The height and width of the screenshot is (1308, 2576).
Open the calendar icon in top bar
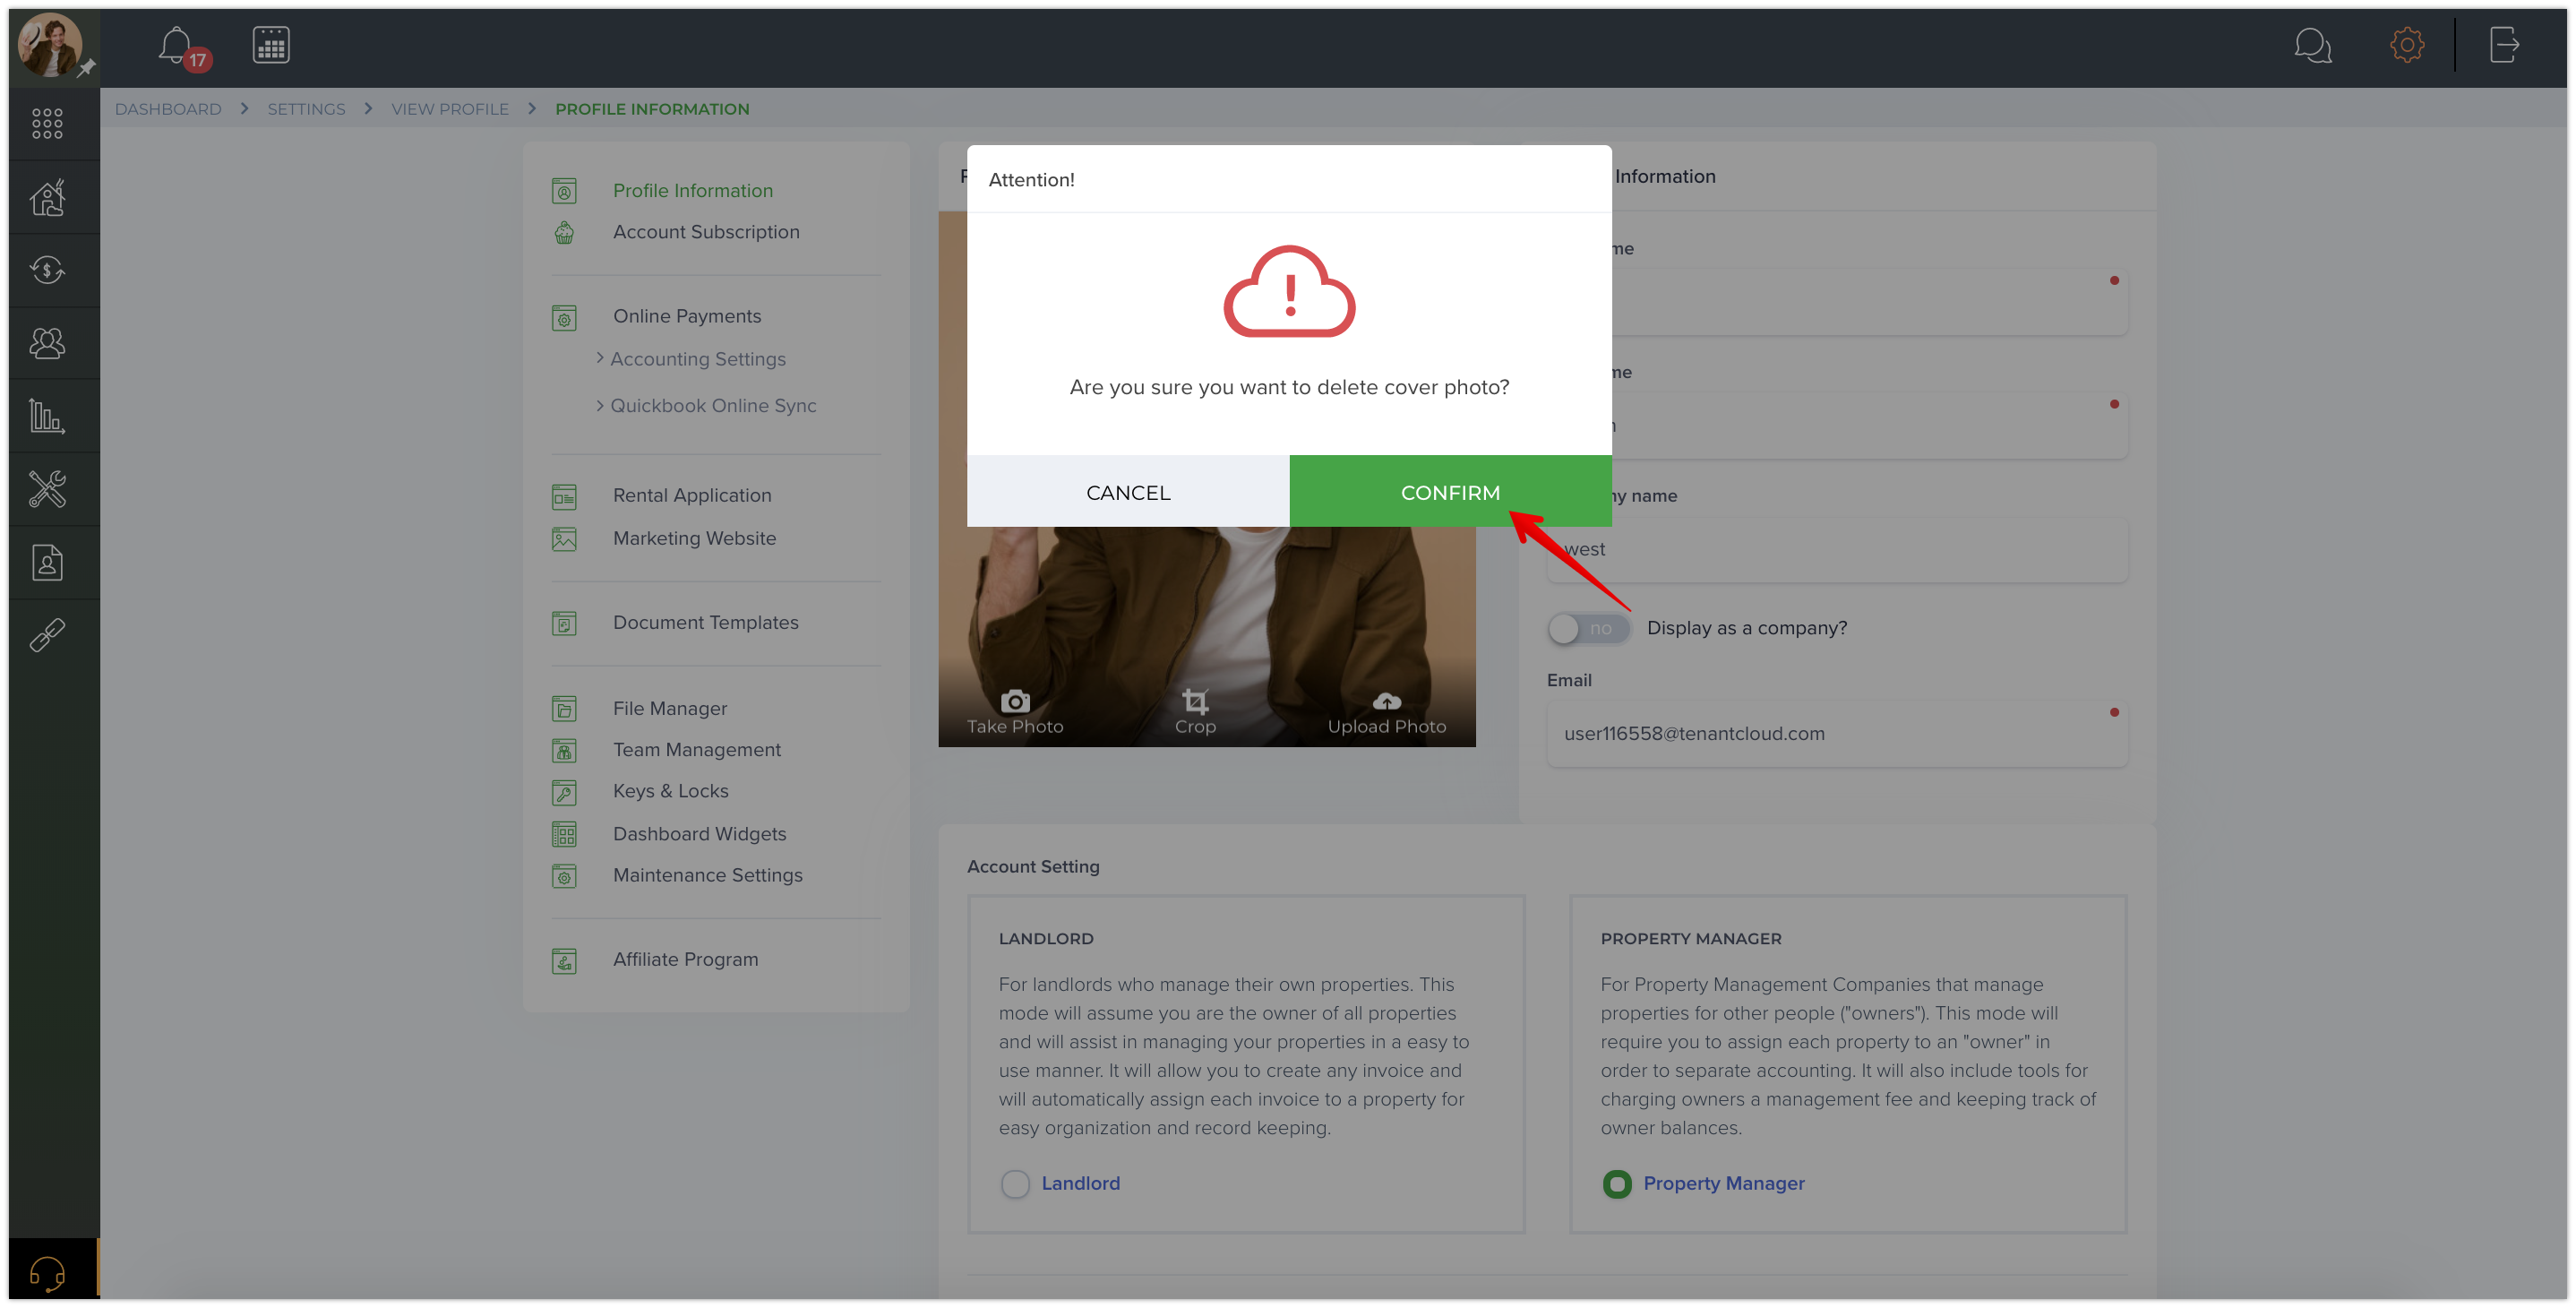point(271,45)
